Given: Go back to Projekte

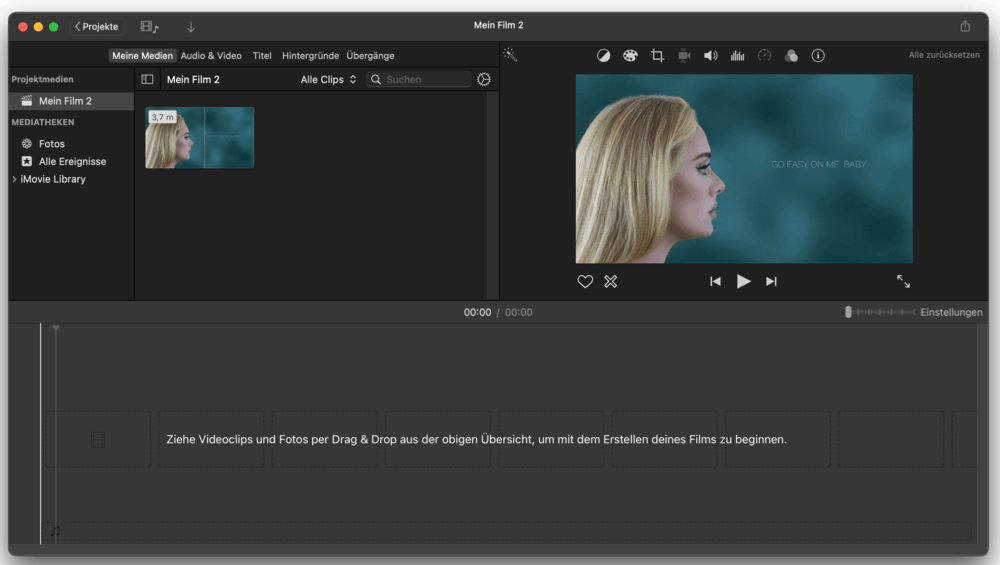Looking at the screenshot, I should click(x=96, y=26).
